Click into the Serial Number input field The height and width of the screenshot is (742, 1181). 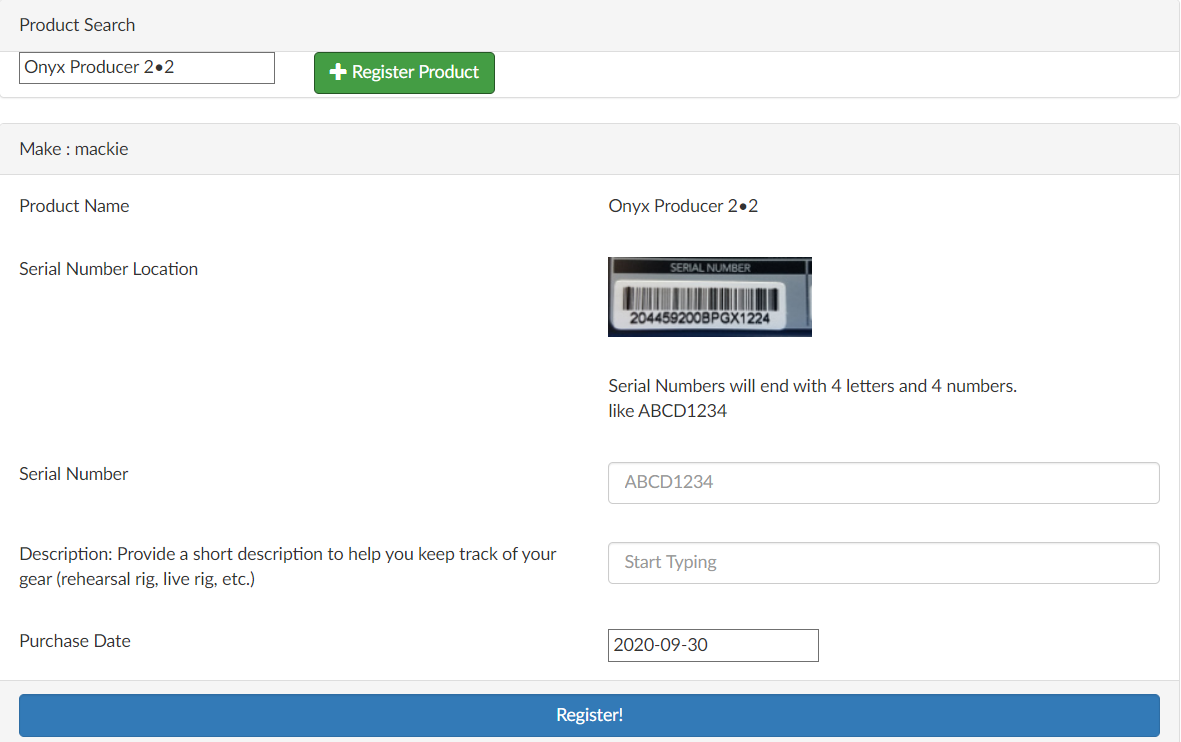click(883, 482)
